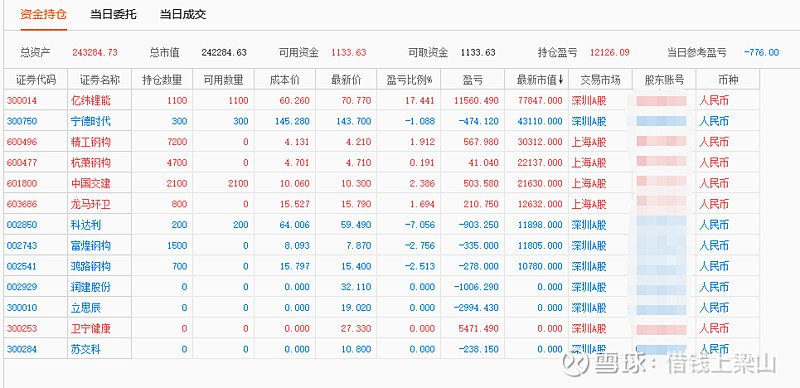Click 上海A股 in 中国交建 row

[x=589, y=183]
